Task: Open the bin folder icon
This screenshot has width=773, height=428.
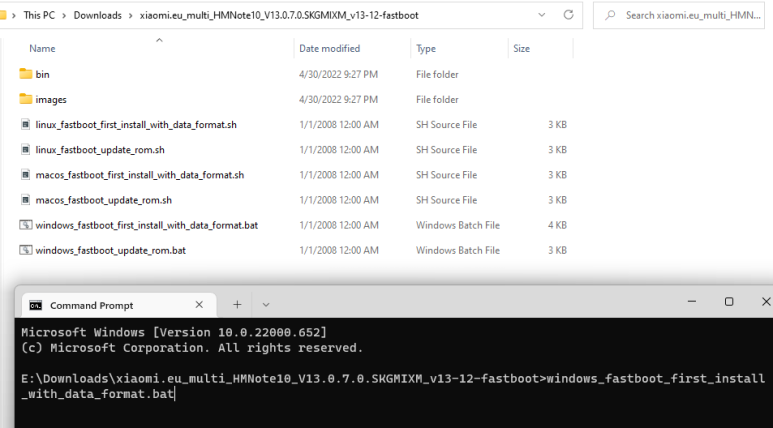Action: [26, 74]
